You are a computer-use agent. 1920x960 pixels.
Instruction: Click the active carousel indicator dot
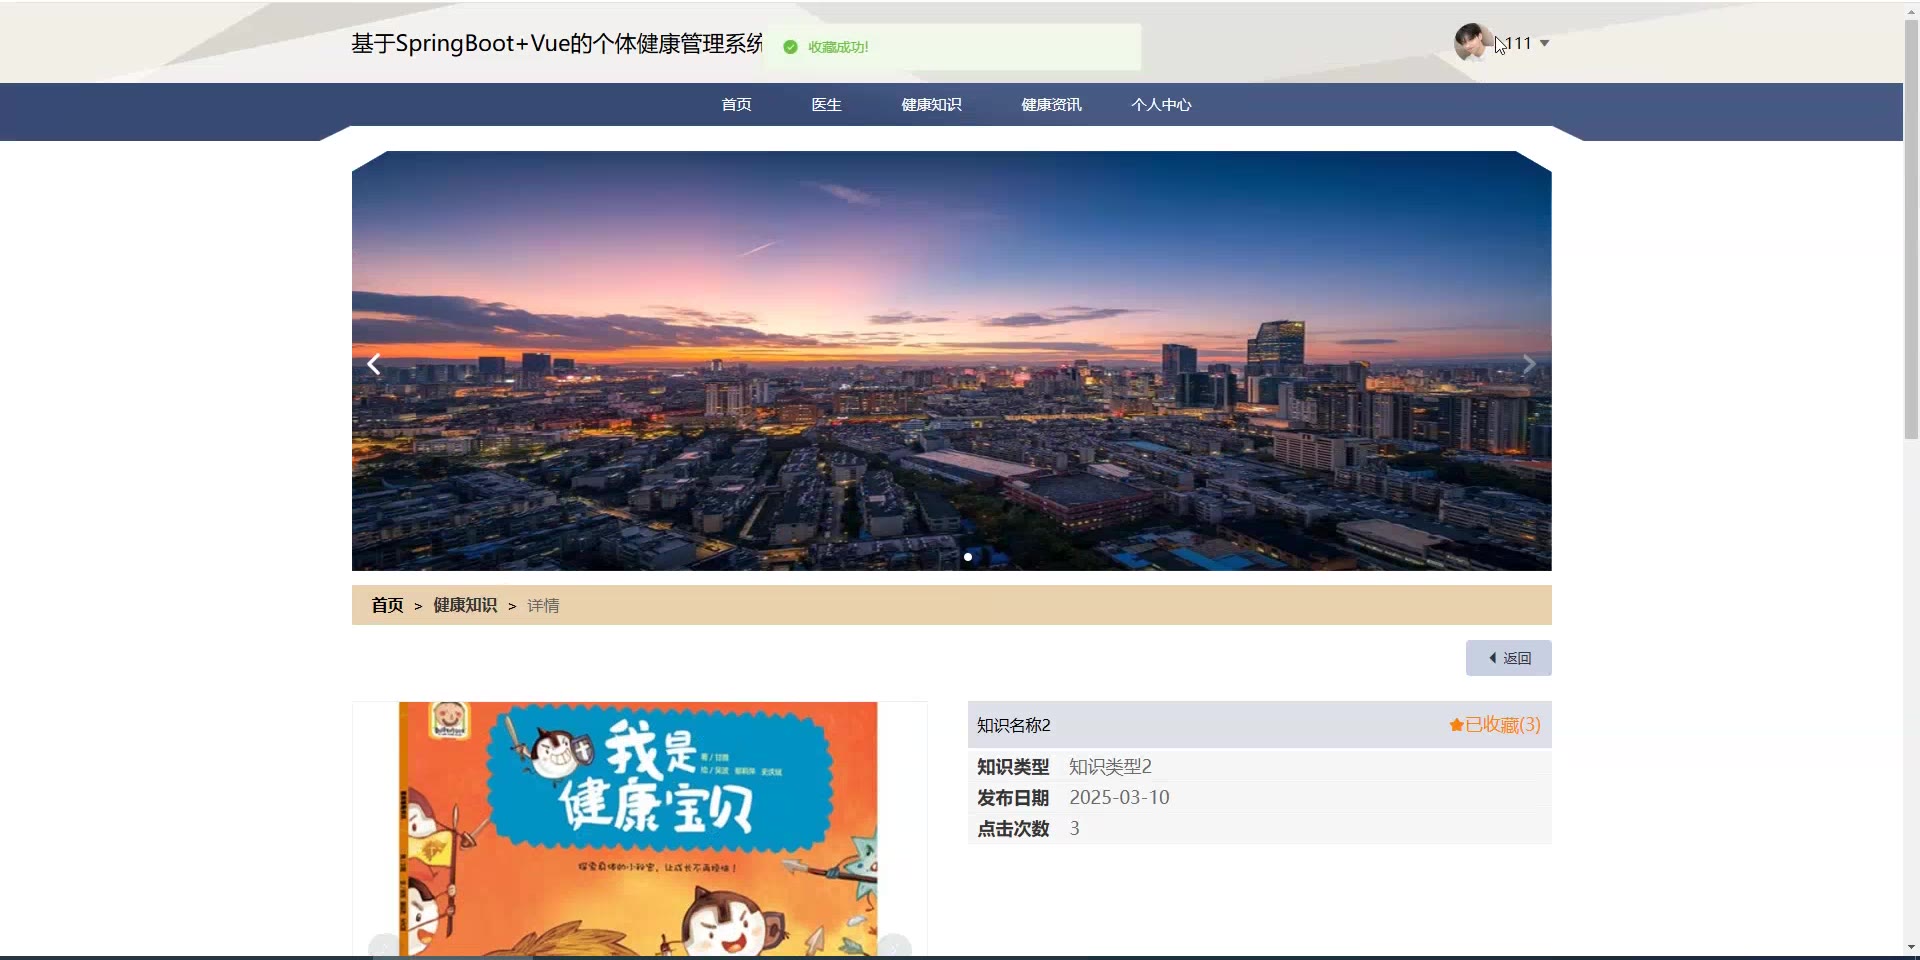tap(968, 557)
